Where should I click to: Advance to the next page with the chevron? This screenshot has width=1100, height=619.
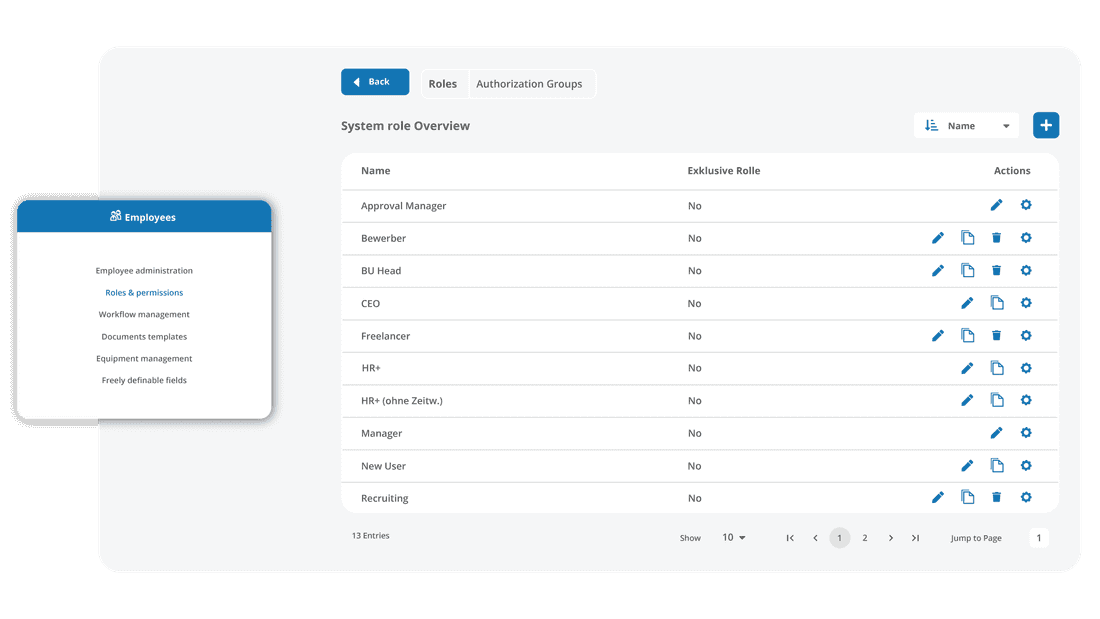tap(890, 537)
